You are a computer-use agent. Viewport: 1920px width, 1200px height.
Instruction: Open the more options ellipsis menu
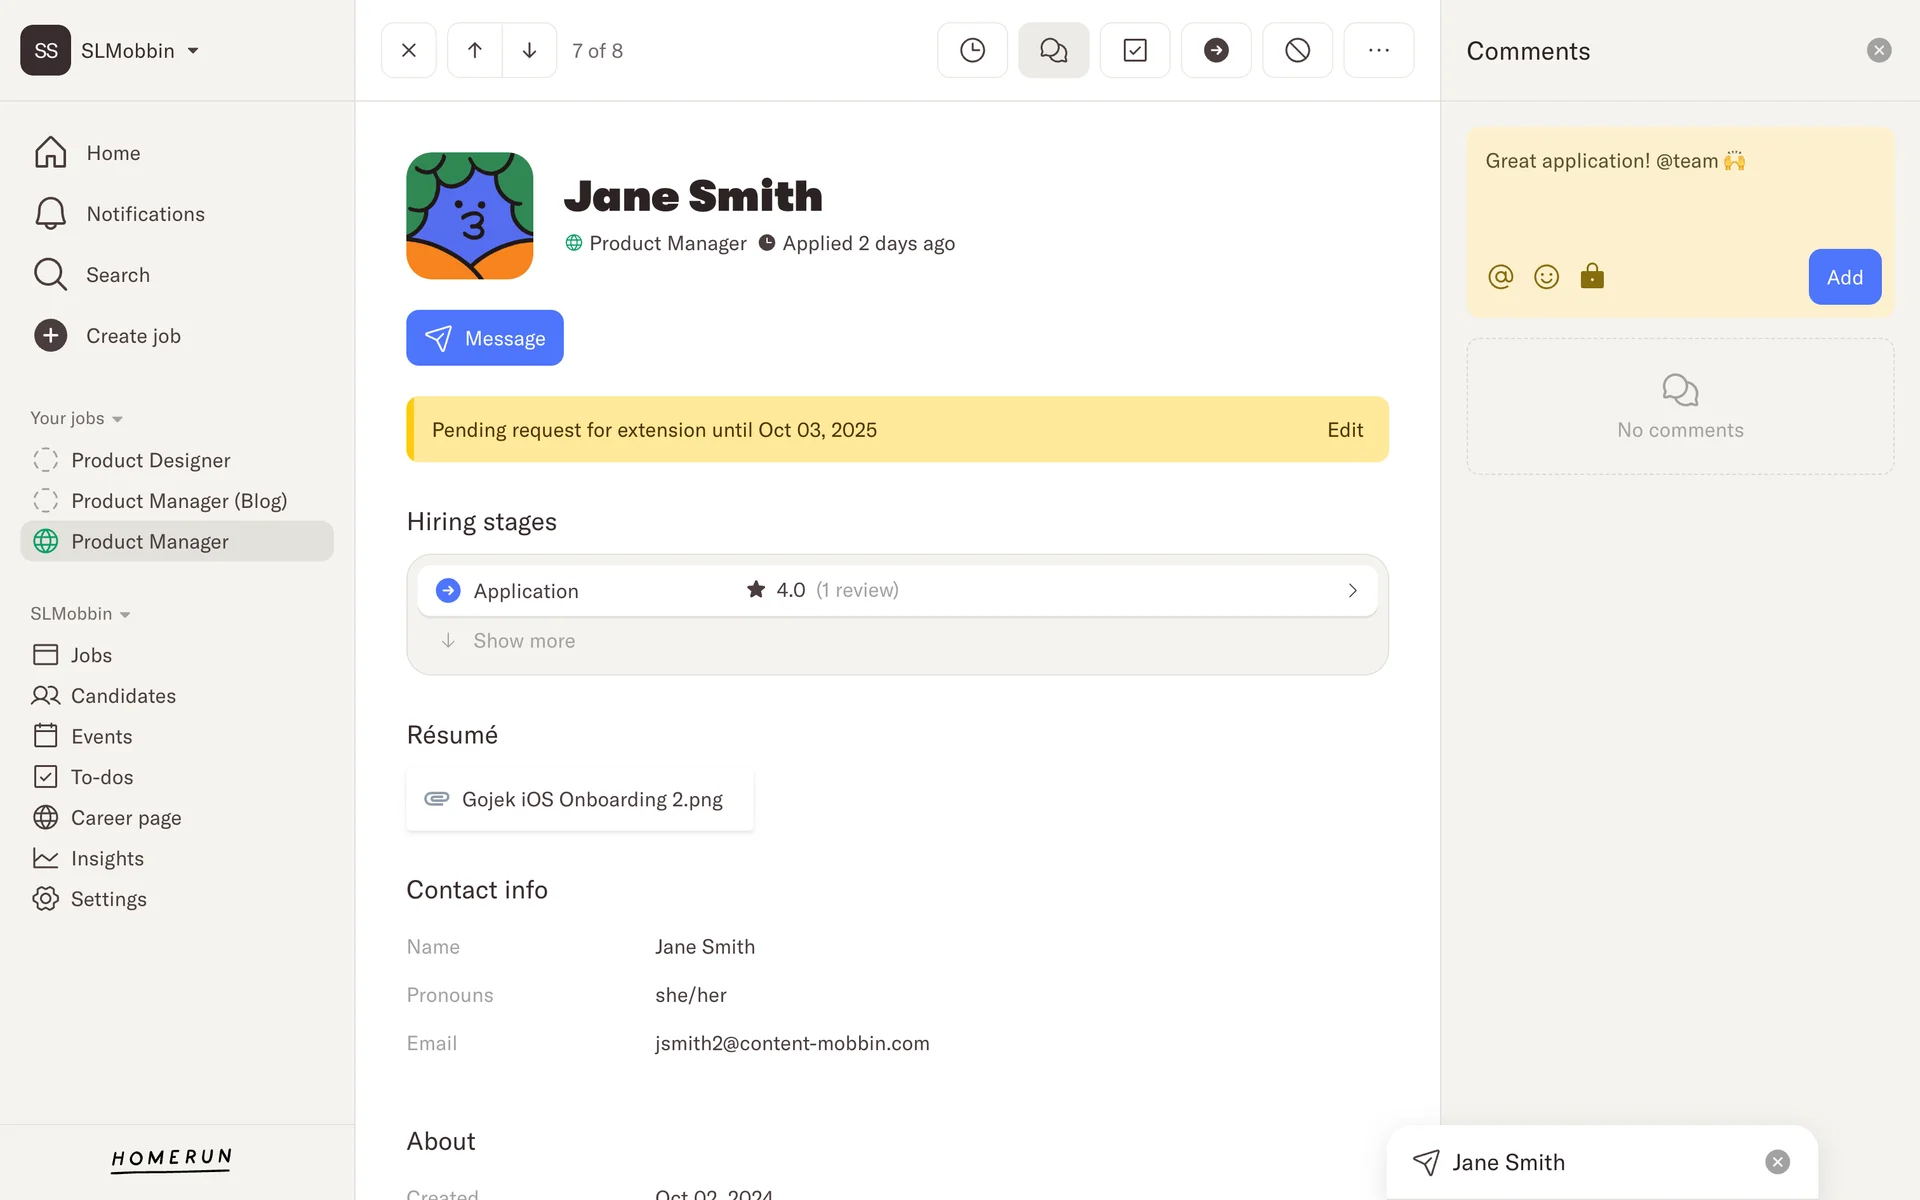1378,50
